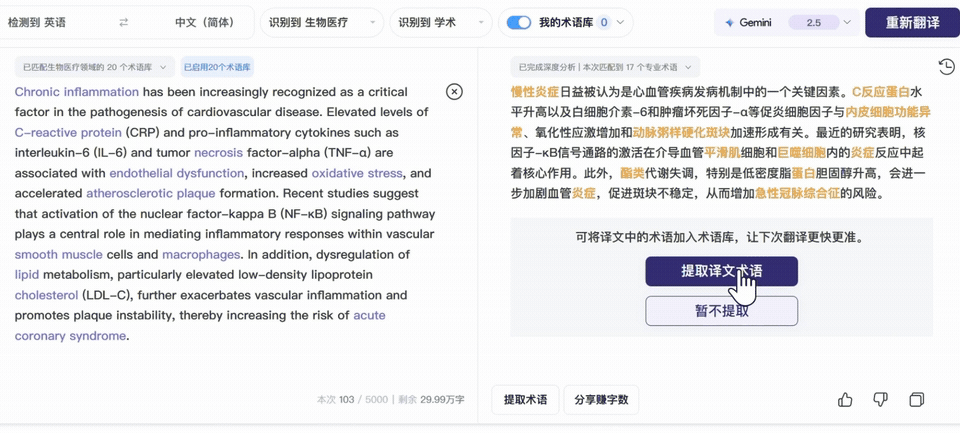This screenshot has width=960, height=433.
Task: Click the 分享赚字数 button
Action: click(601, 400)
